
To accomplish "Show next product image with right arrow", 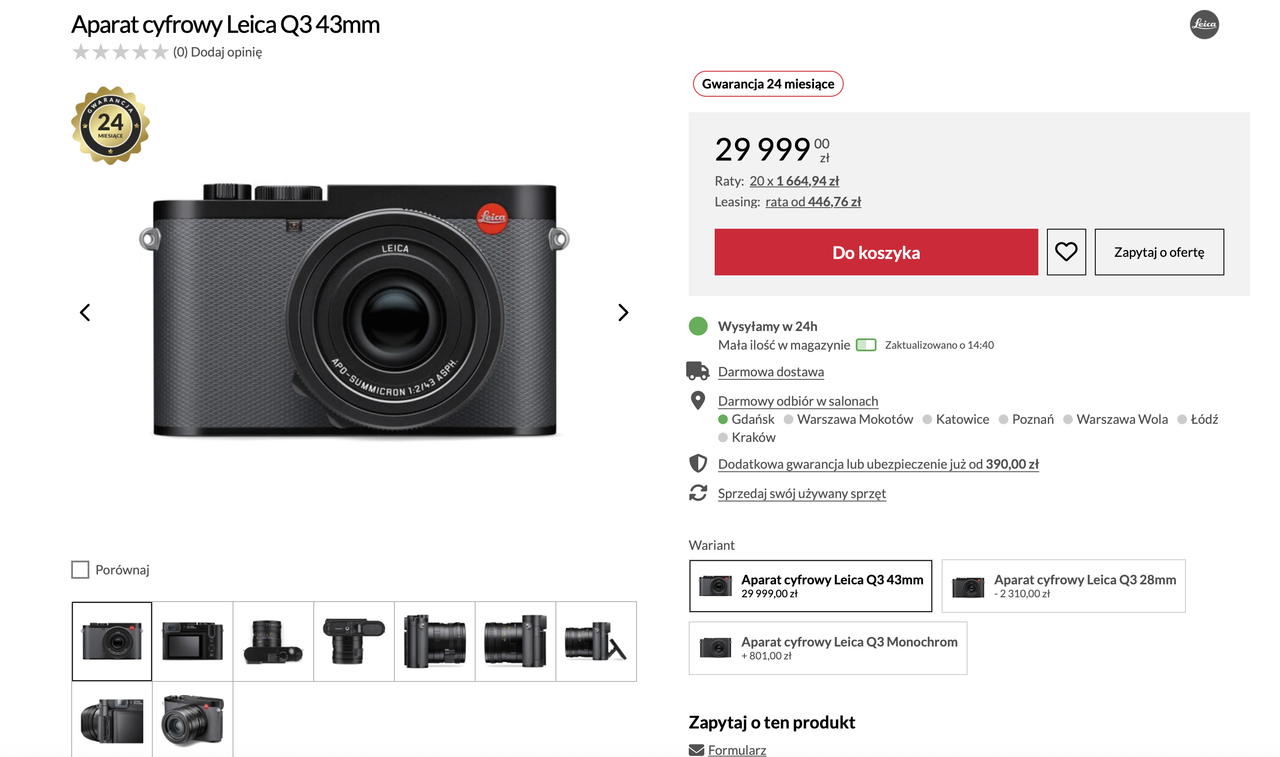I will coord(623,313).
